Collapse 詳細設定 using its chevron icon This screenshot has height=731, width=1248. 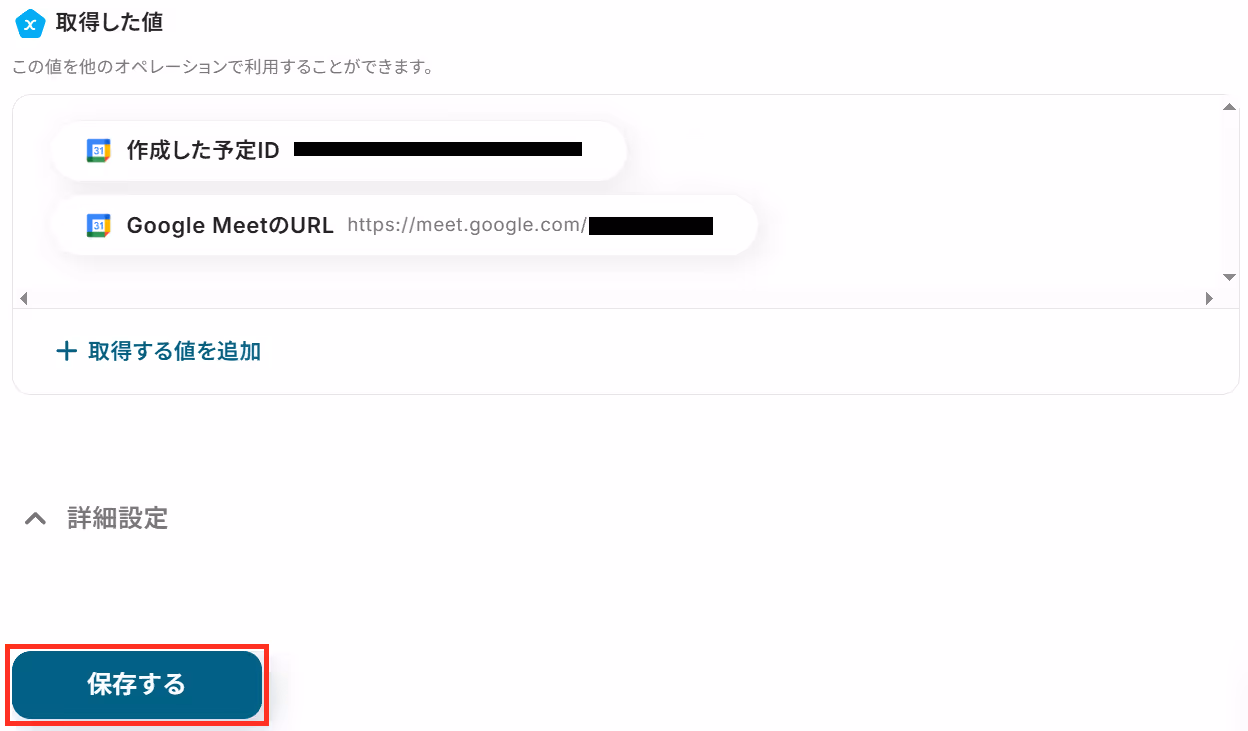point(35,518)
